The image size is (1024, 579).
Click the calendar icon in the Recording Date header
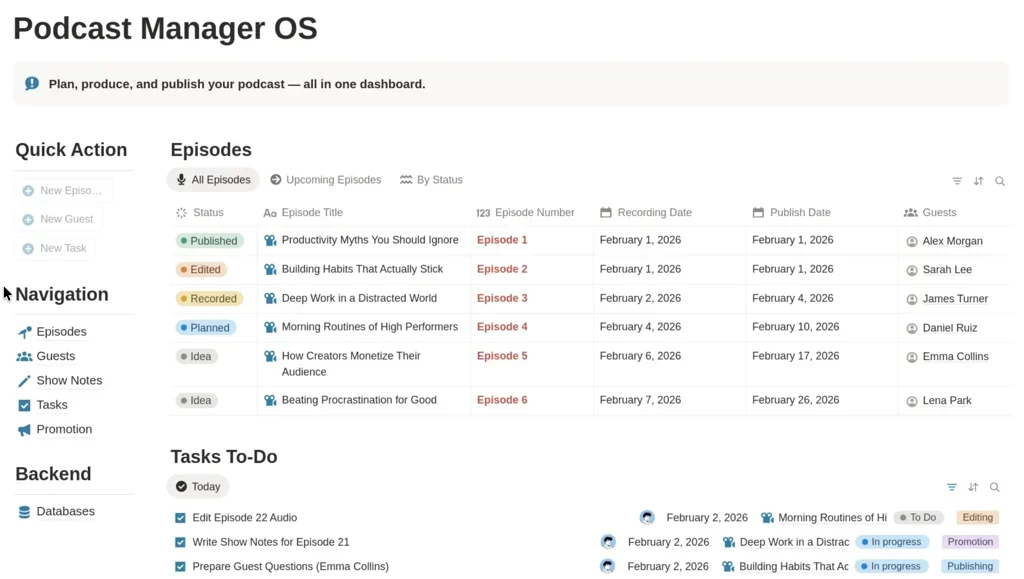click(x=605, y=212)
